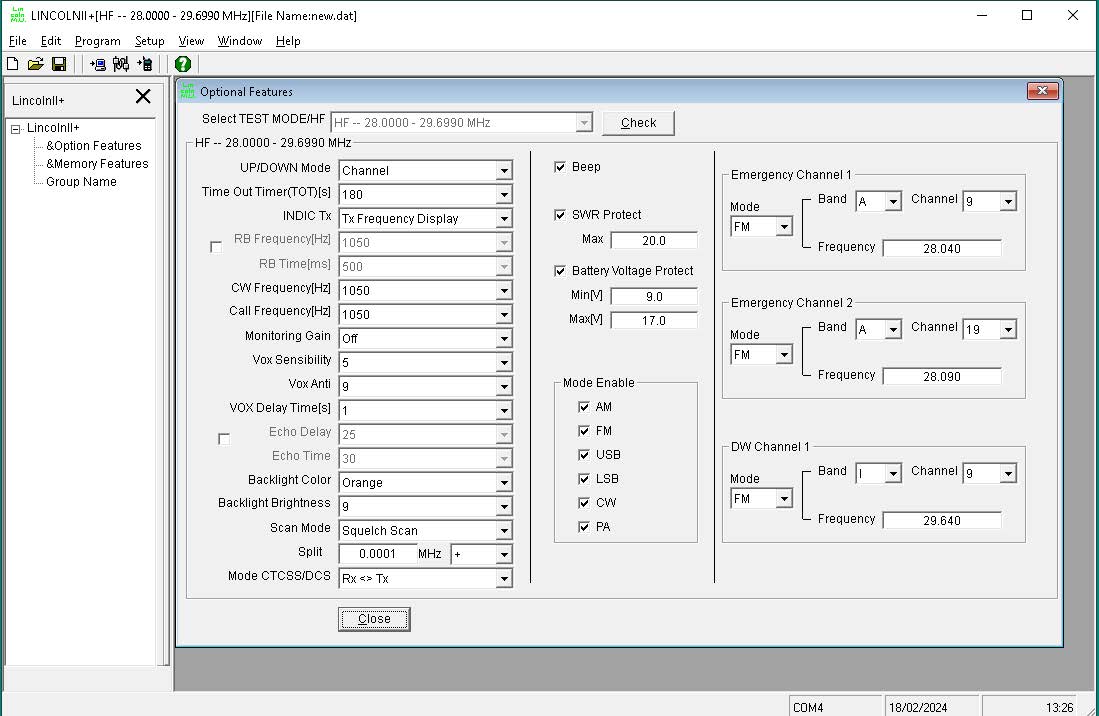Screen dimensions: 1099x716
Task: Toggle the Beep checkbox
Action: point(560,167)
